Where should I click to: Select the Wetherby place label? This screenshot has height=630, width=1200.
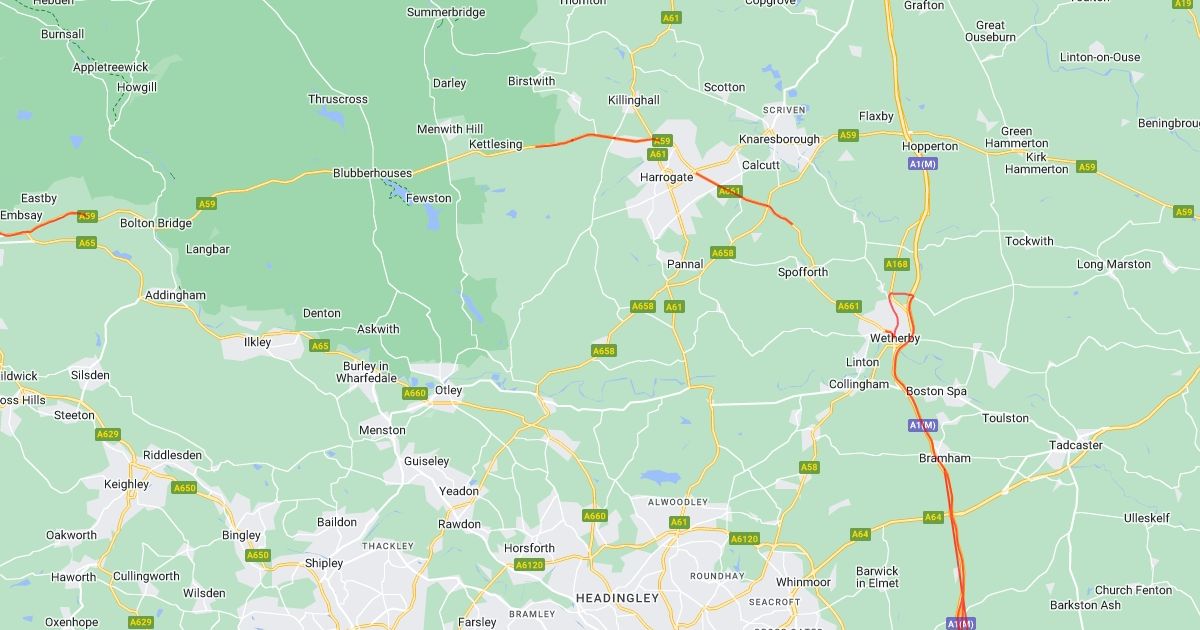(895, 338)
